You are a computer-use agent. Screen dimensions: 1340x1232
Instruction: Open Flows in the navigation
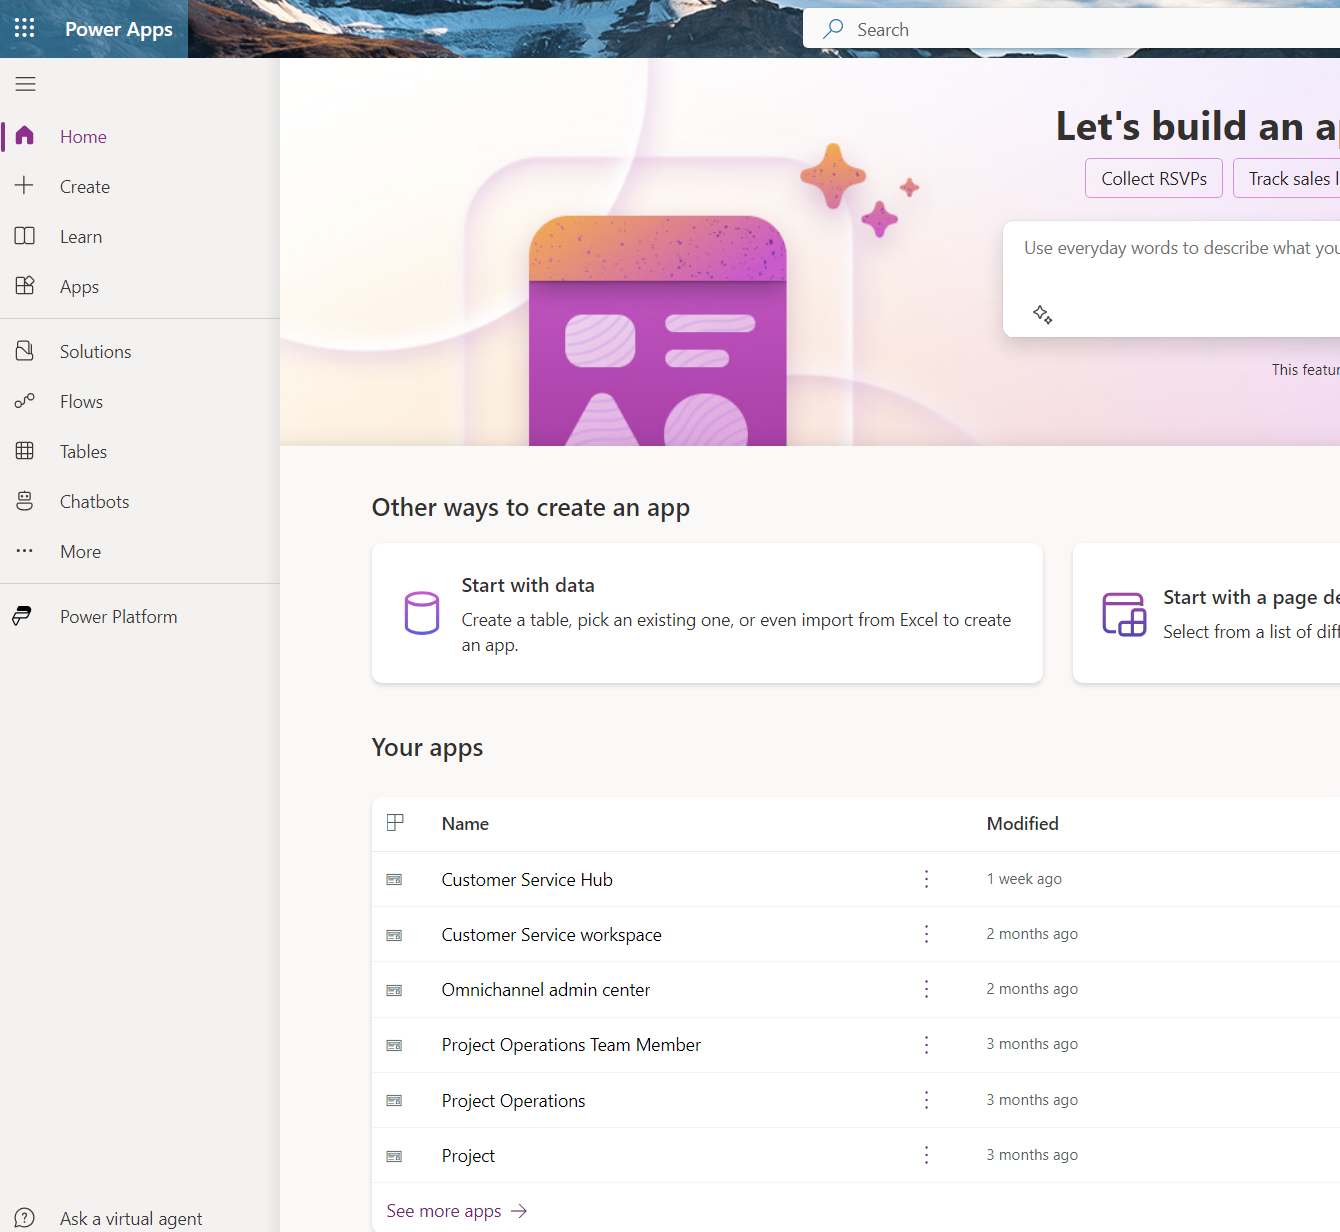tap(140, 401)
